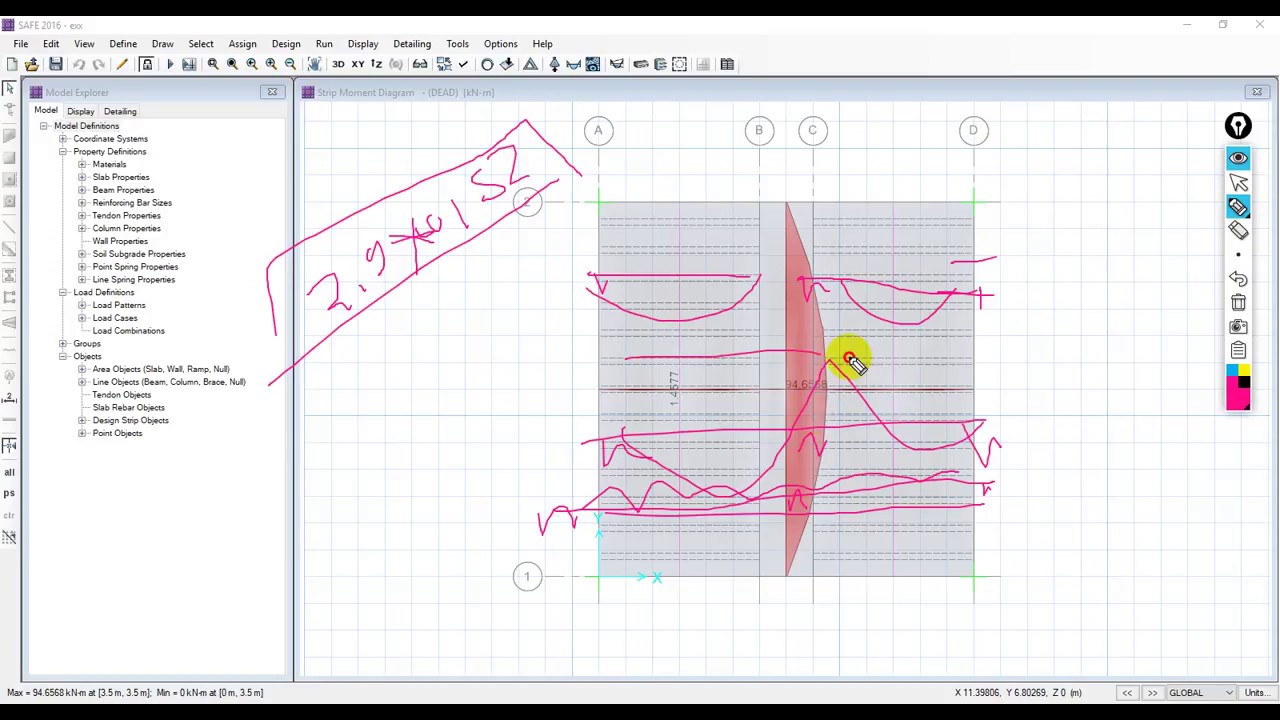Image resolution: width=1280 pixels, height=720 pixels.
Task: Click the detailing table icon at toolbar end
Action: click(727, 64)
